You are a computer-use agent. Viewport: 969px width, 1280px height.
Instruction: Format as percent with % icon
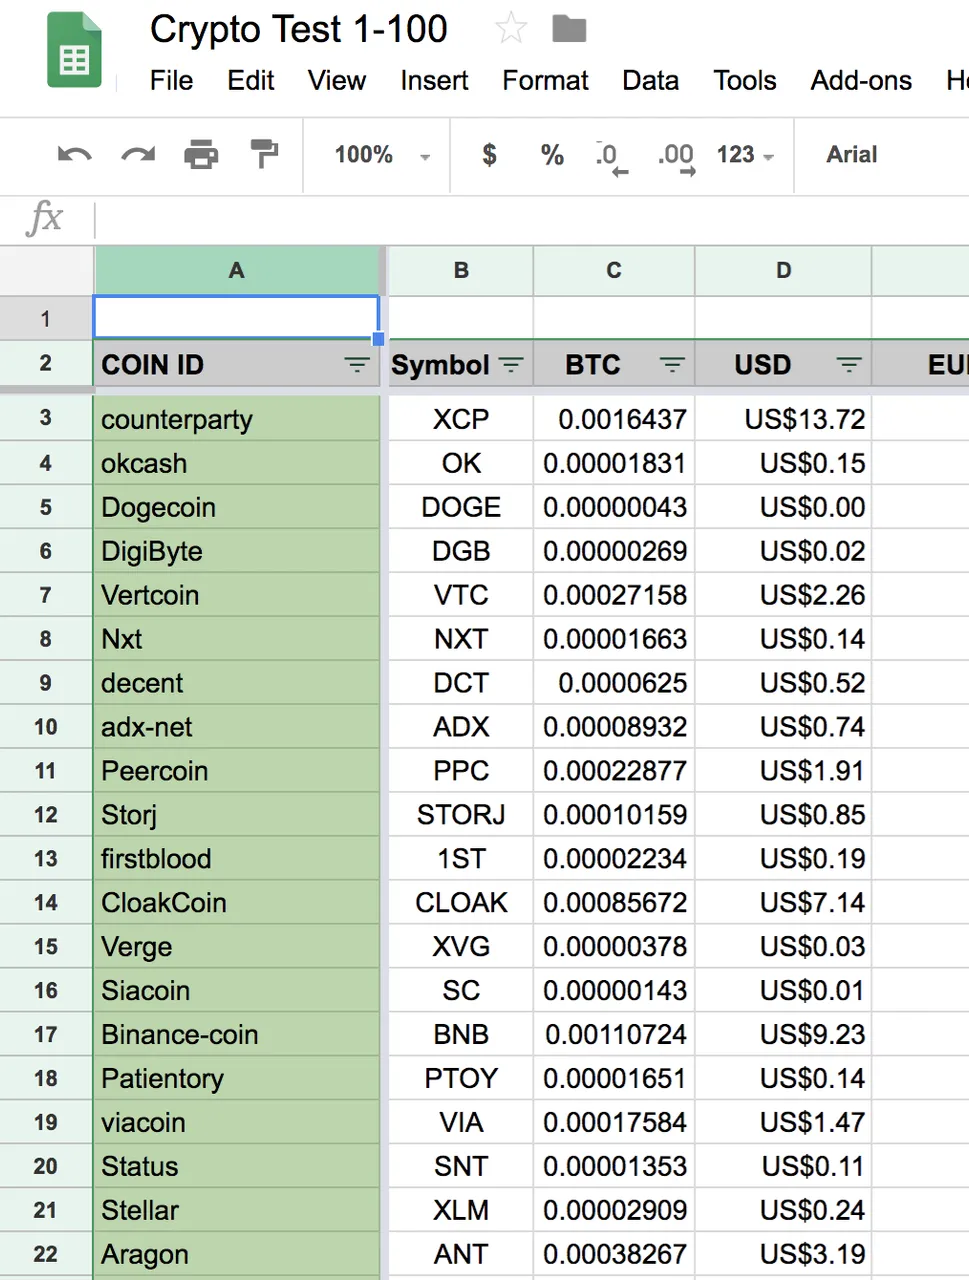[x=552, y=154]
